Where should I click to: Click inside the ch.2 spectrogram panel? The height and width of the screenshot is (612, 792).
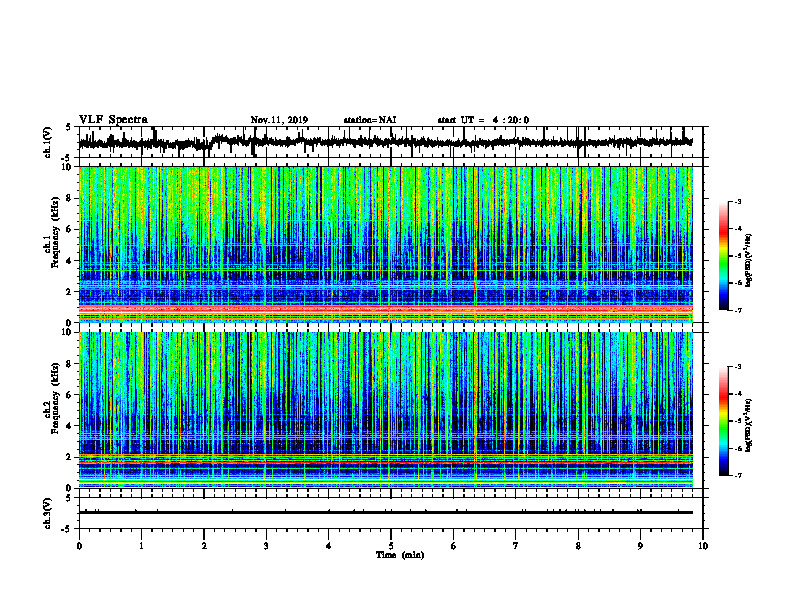pos(386,410)
